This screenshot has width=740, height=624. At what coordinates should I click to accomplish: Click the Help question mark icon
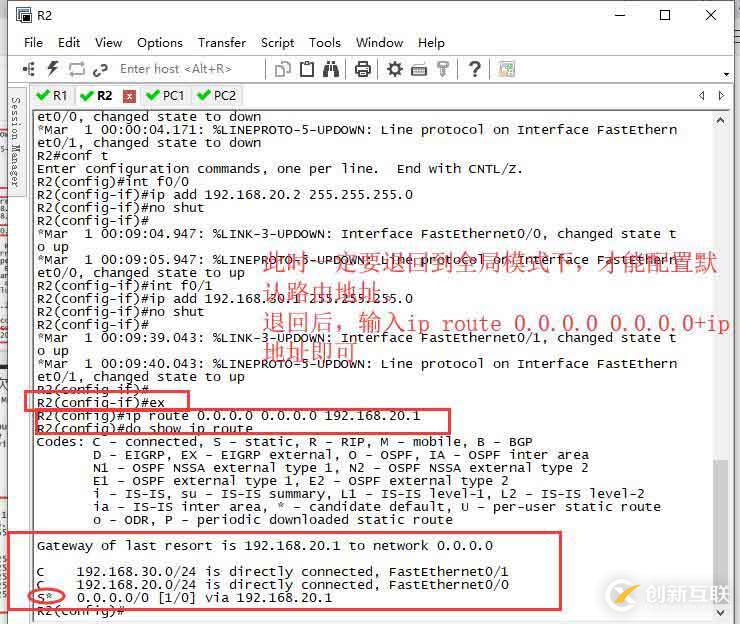pos(475,69)
